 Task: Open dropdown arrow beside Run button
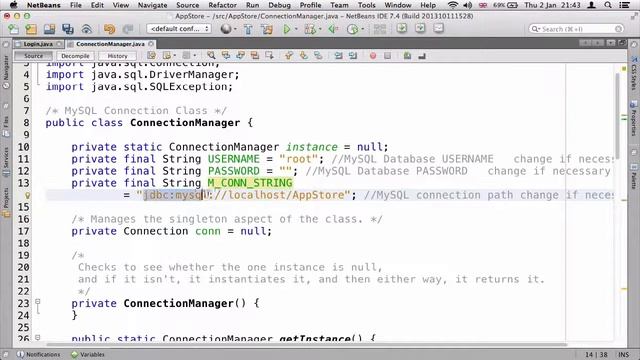(x=296, y=29)
